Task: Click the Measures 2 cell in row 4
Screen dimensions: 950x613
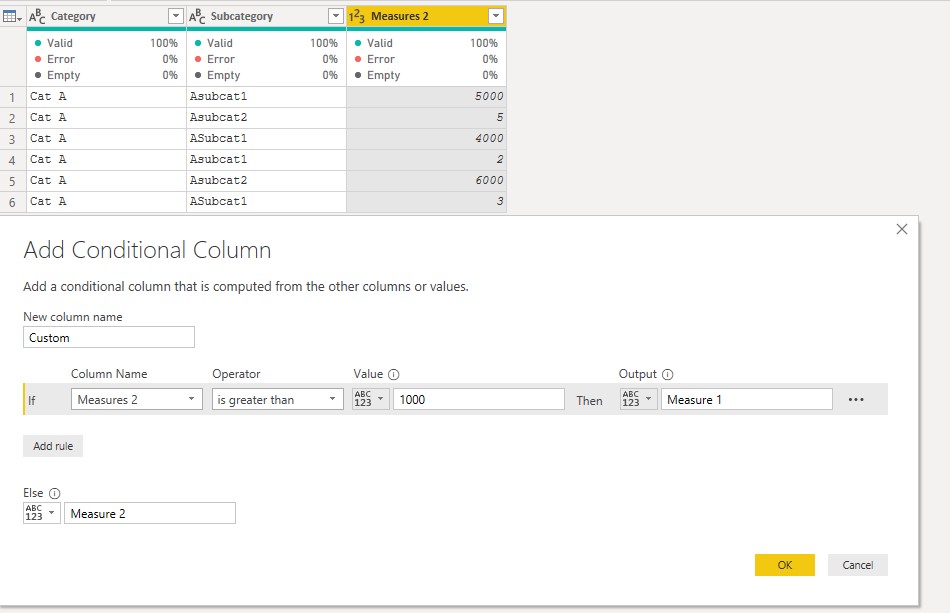Action: pyautogui.click(x=427, y=160)
